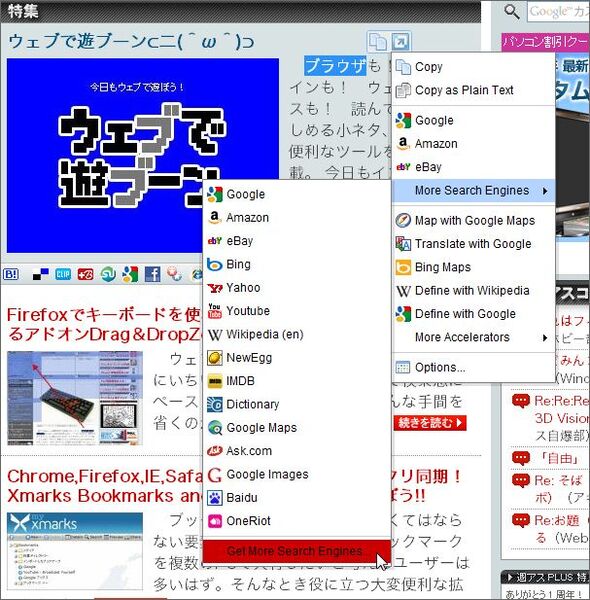590x600 pixels.
Task: Open the xmarks article thumbnail image
Action: point(75,551)
